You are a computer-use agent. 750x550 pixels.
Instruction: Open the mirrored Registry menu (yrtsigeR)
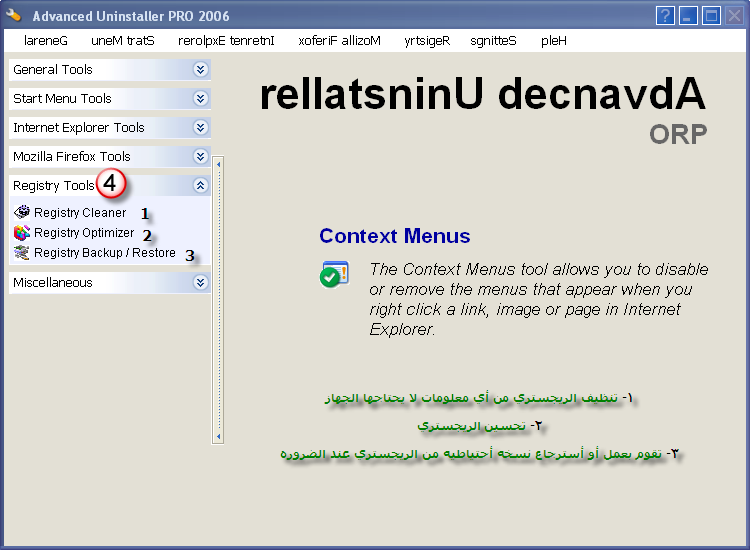click(x=427, y=41)
